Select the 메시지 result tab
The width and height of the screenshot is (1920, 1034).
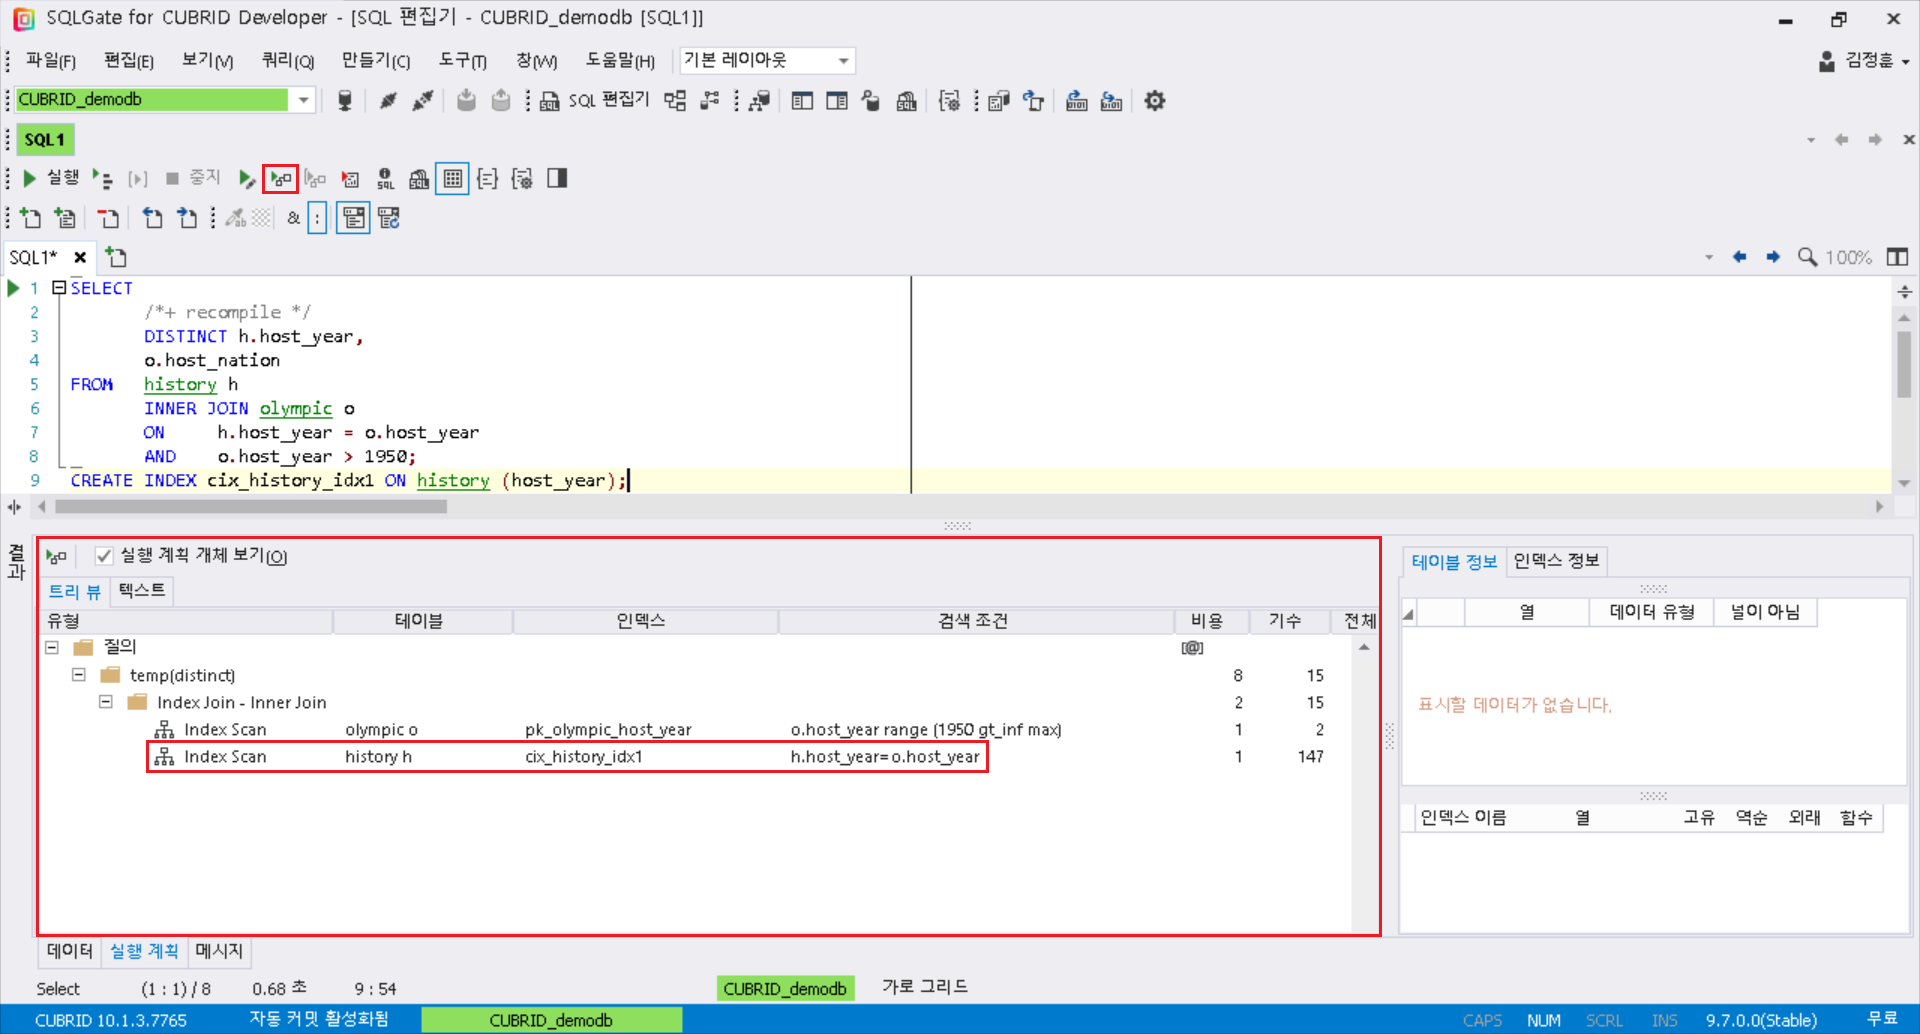[219, 951]
